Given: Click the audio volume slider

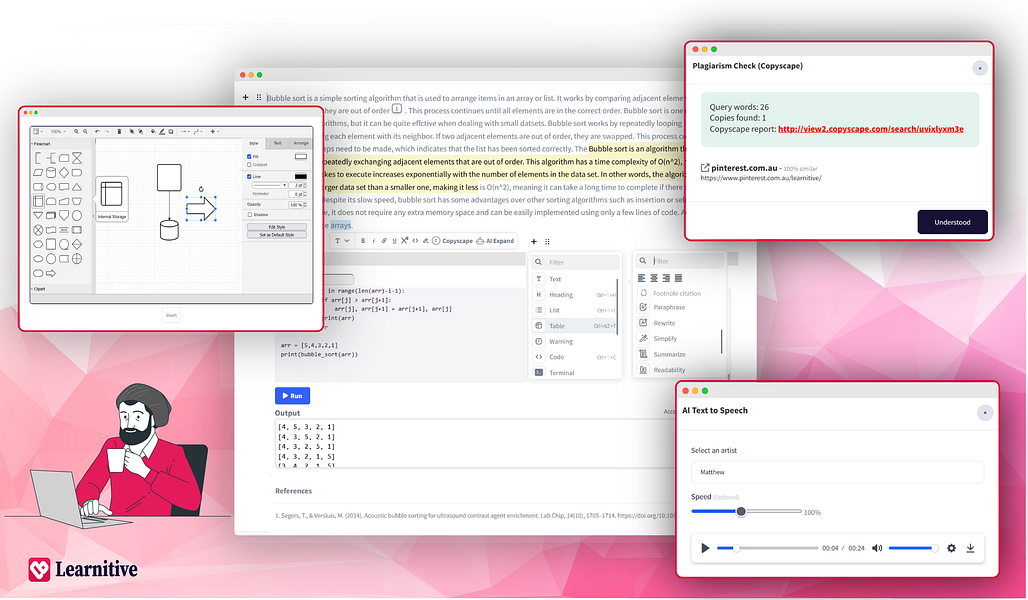Looking at the screenshot, I should pos(913,548).
